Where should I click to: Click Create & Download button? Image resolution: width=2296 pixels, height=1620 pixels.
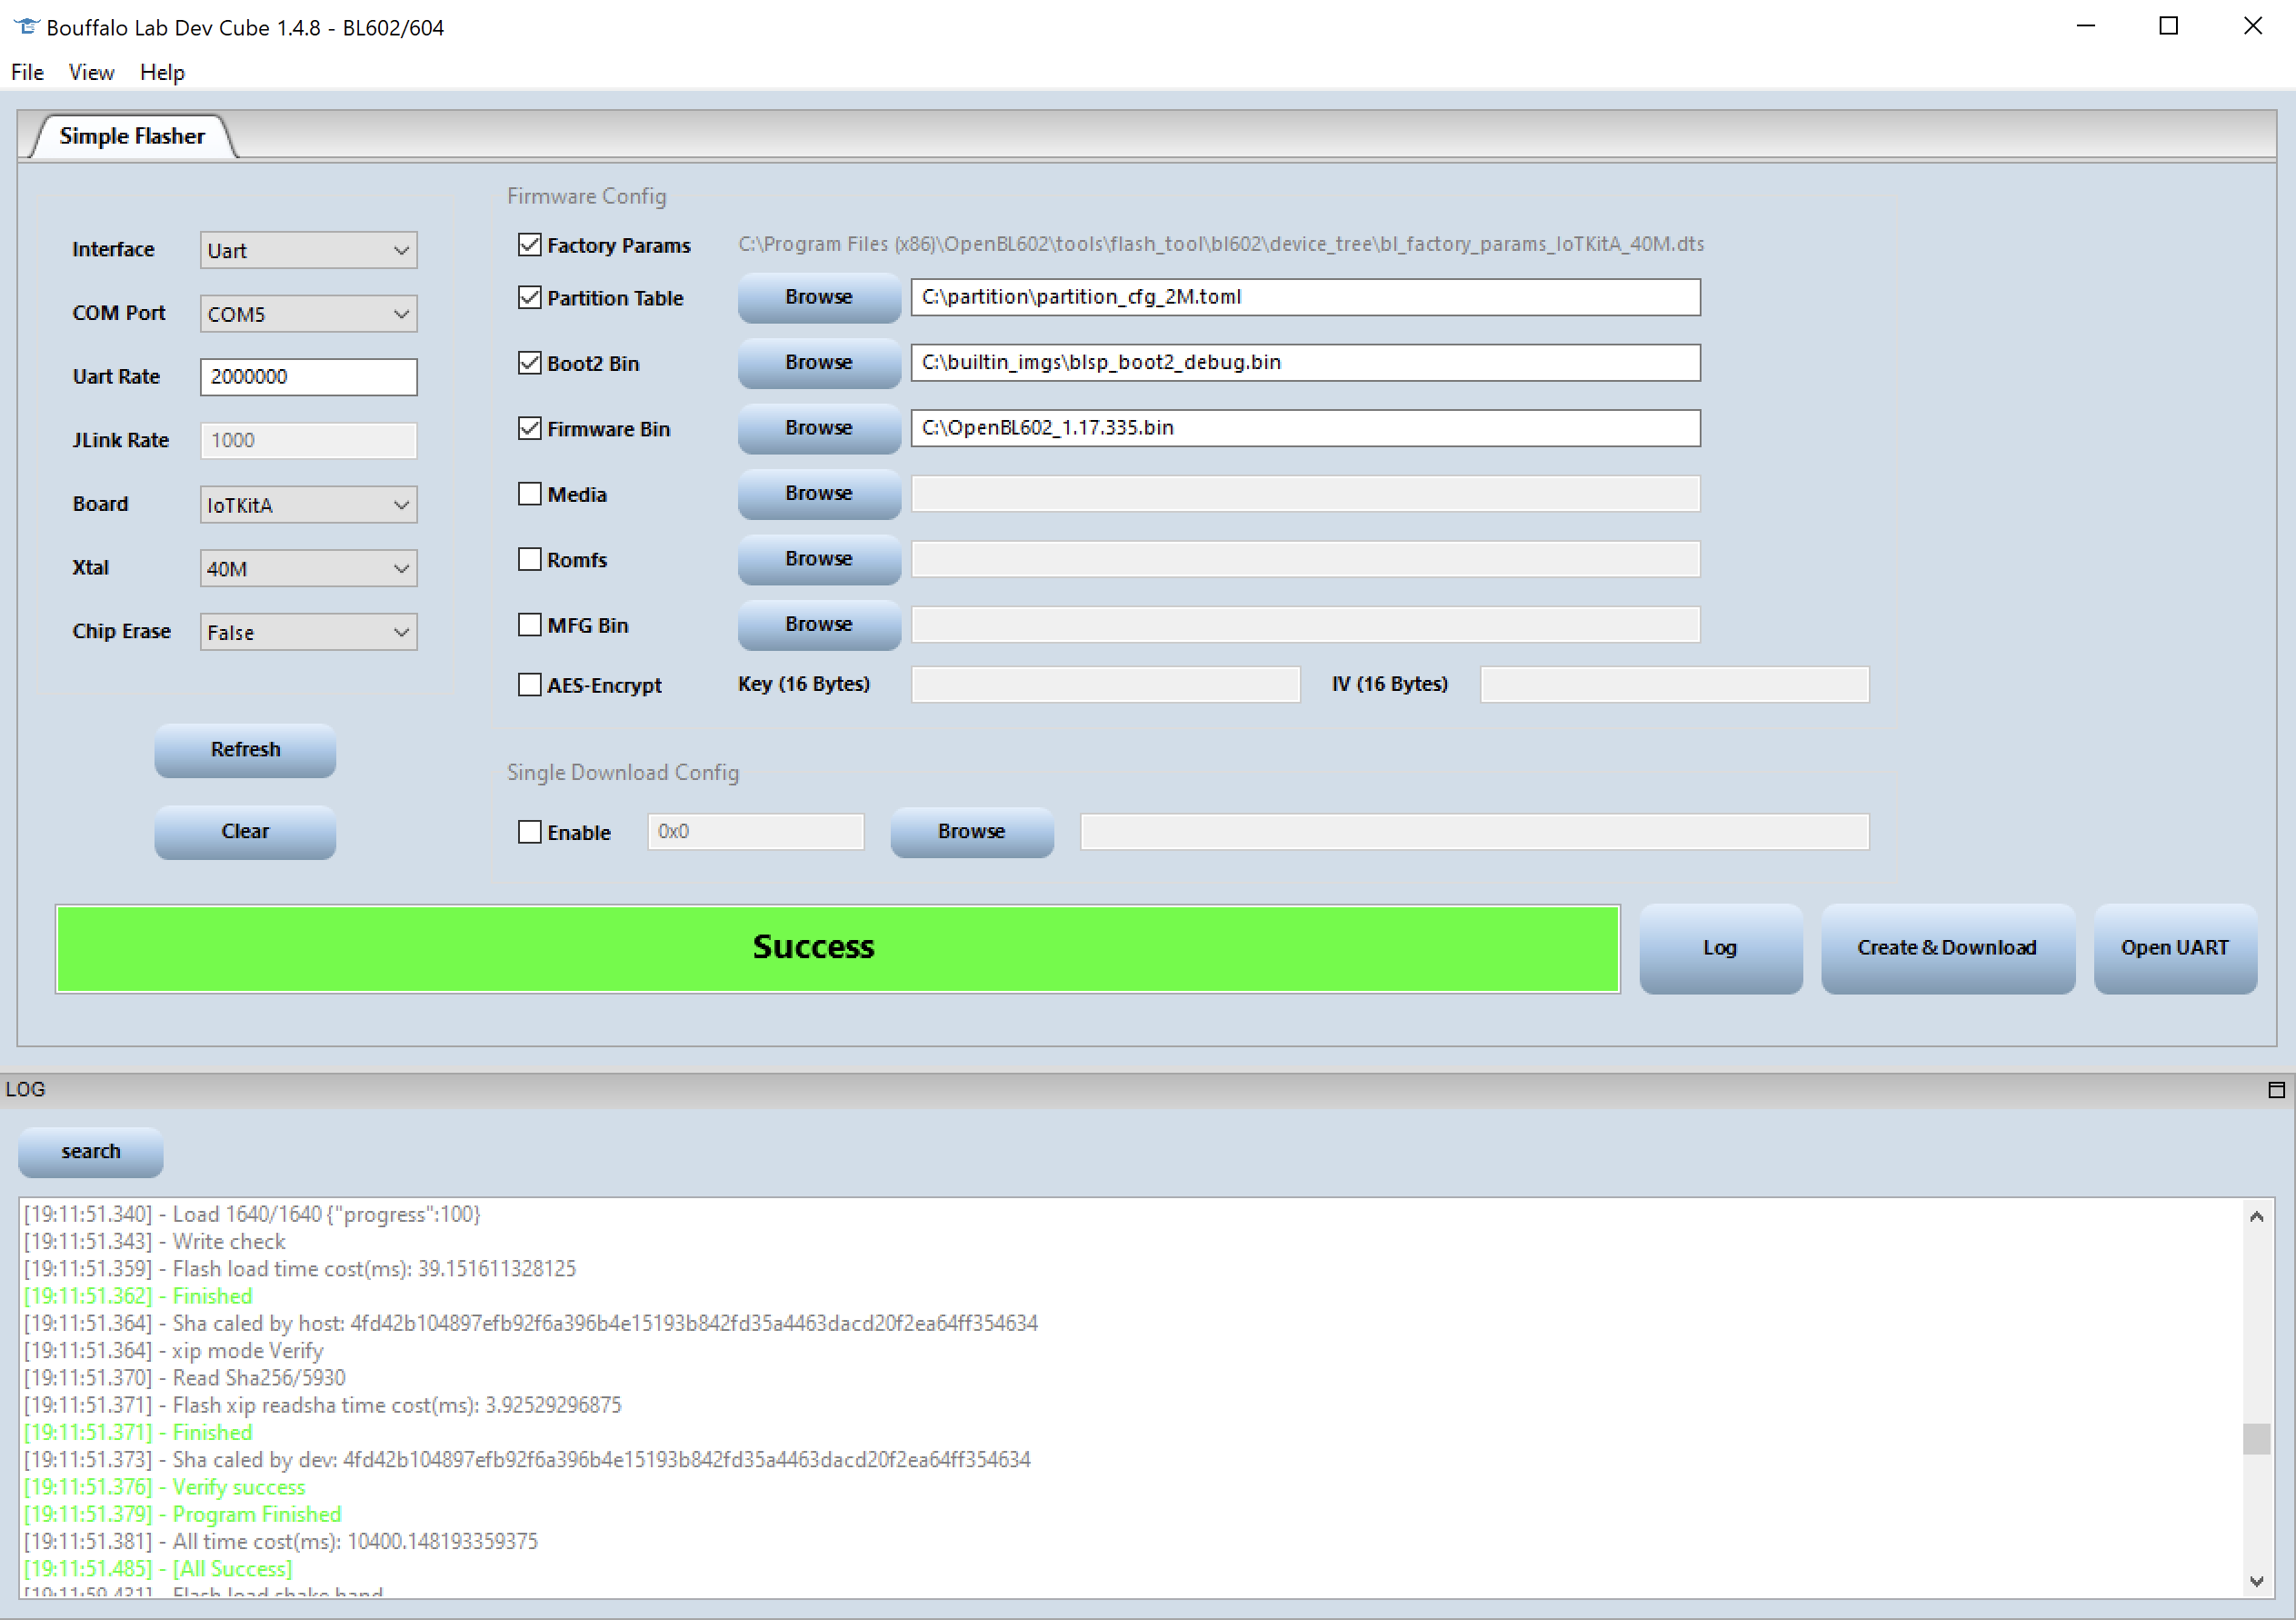click(x=1947, y=948)
